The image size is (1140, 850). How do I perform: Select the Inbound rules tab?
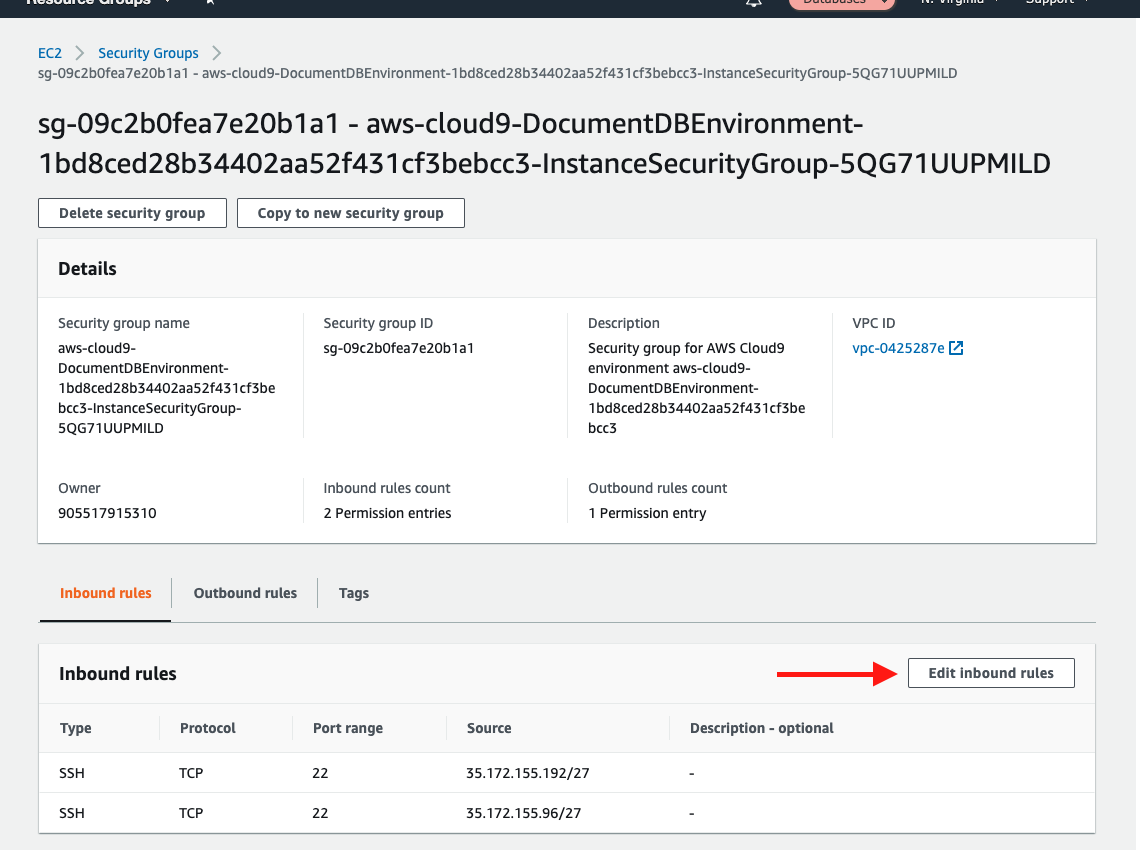pyautogui.click(x=105, y=593)
